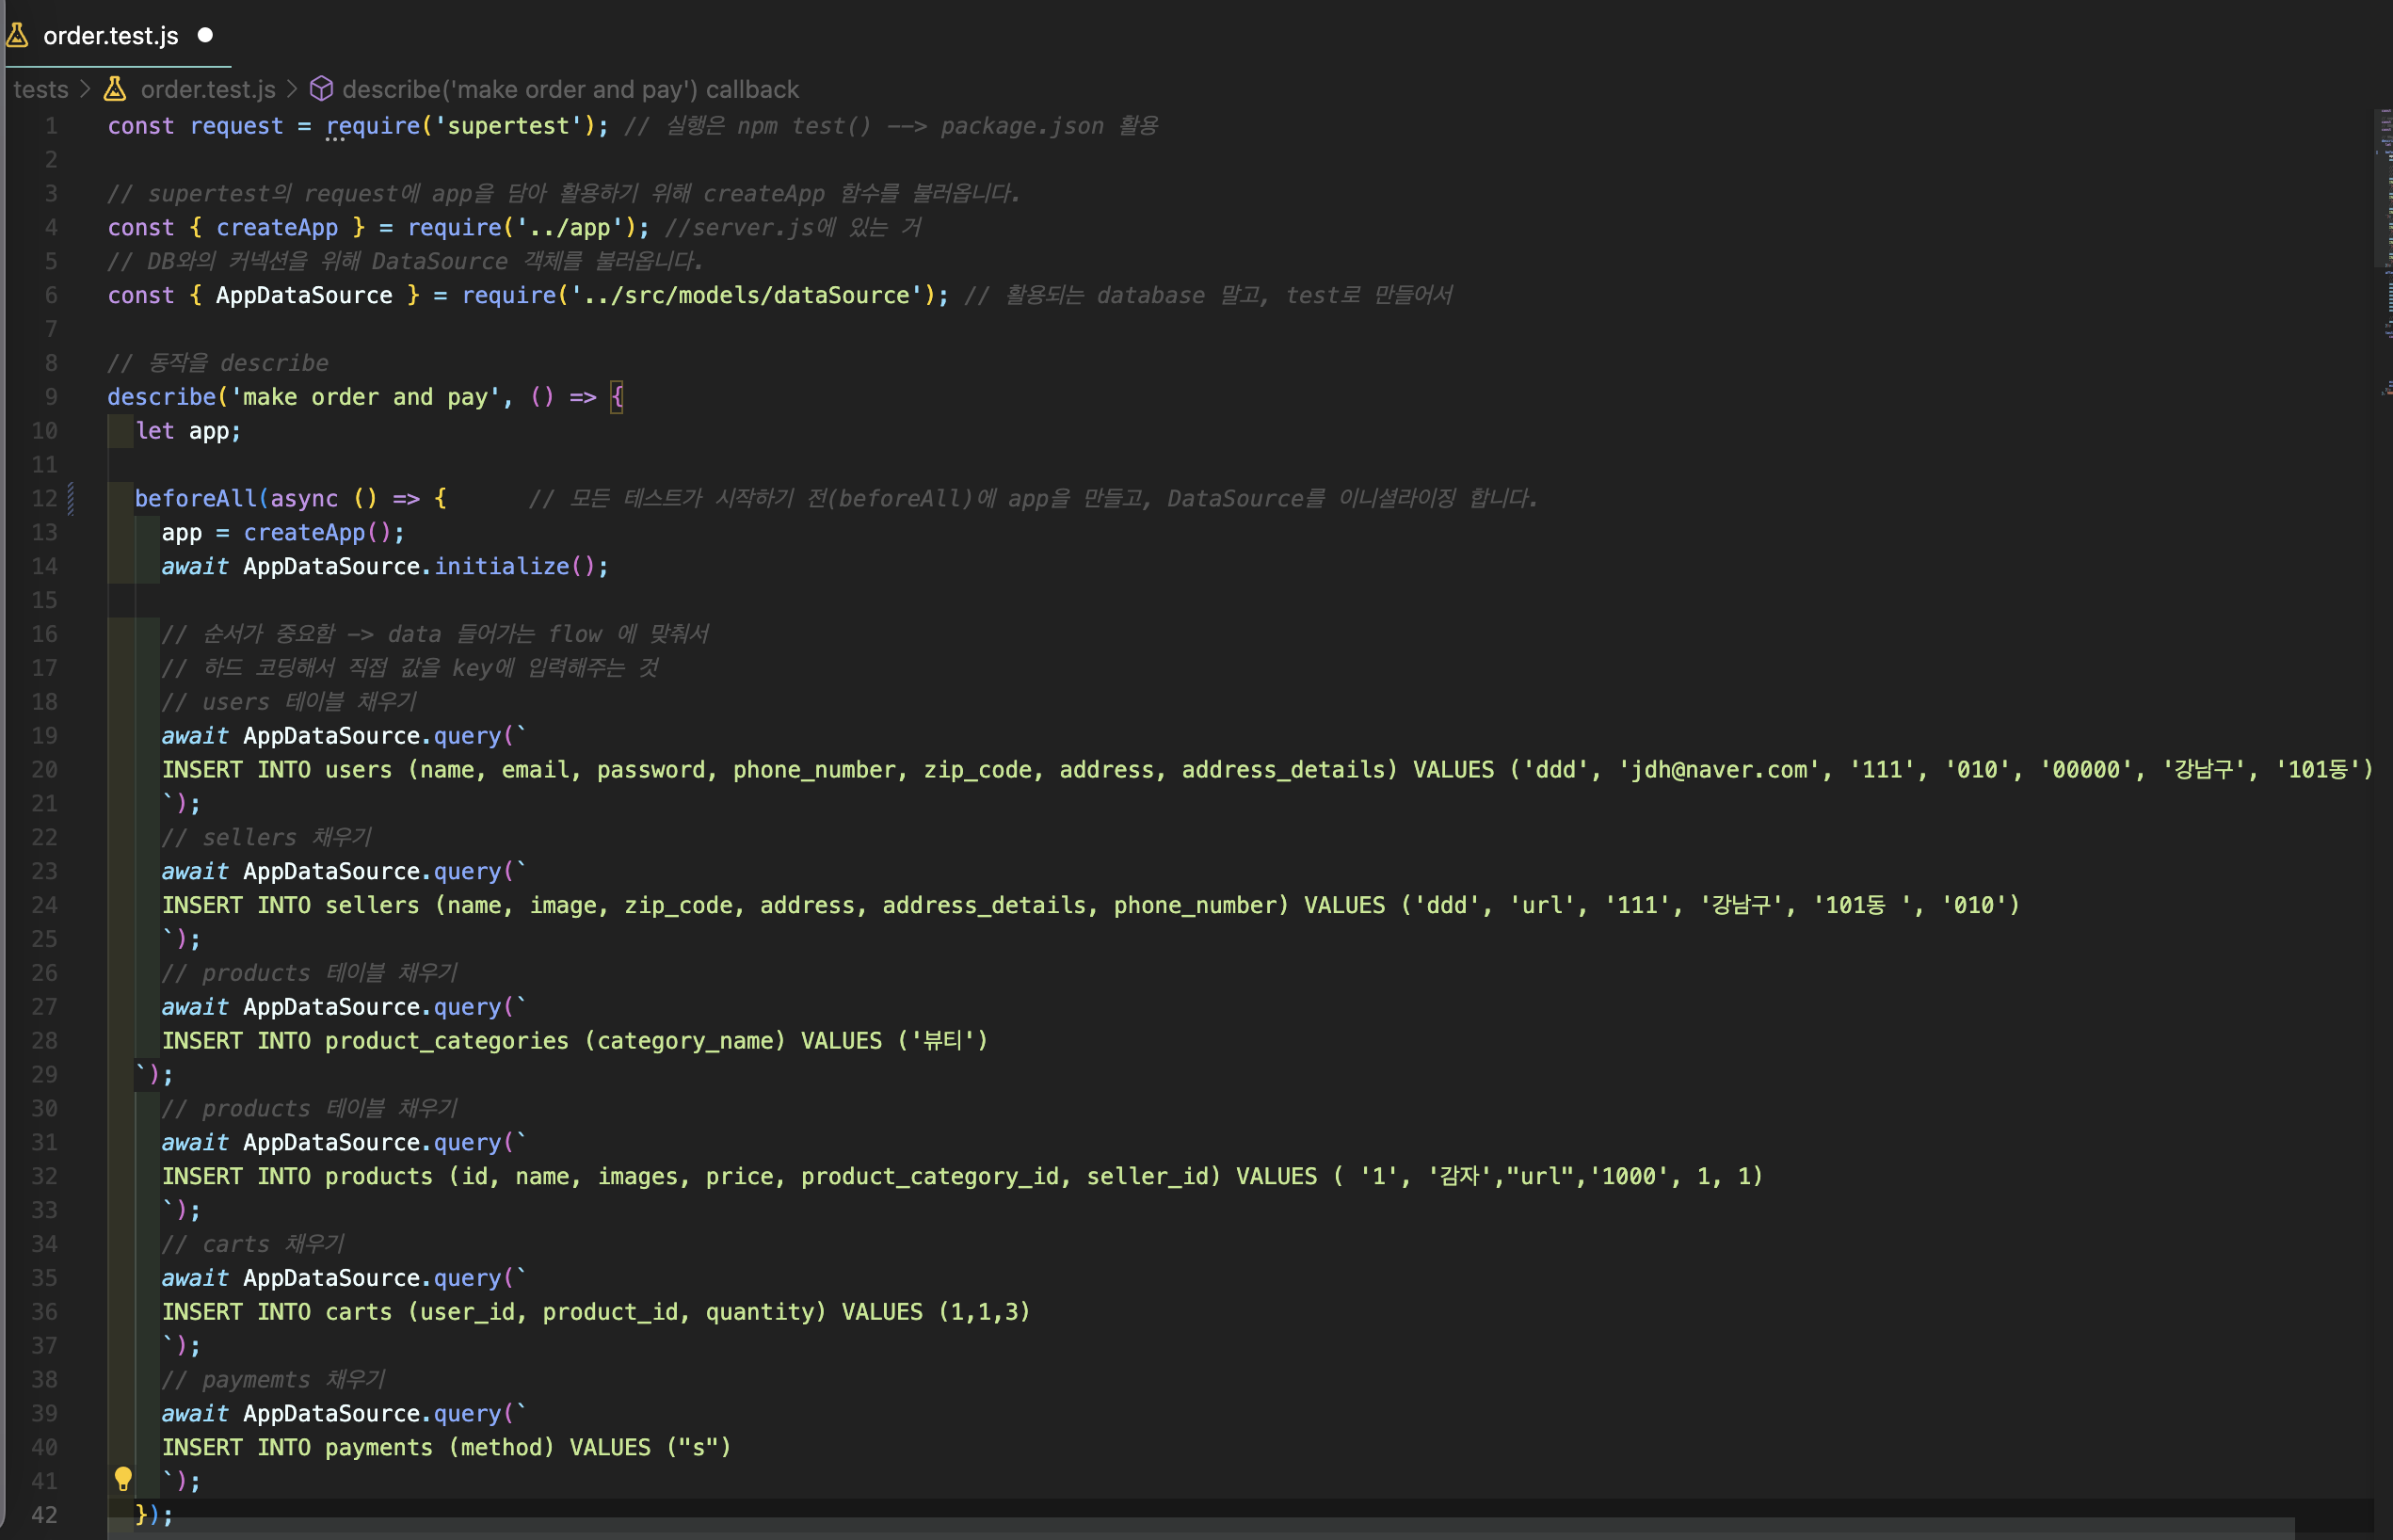Click line number 42 in the gutter
This screenshot has width=2393, height=1540.
pyautogui.click(x=44, y=1514)
